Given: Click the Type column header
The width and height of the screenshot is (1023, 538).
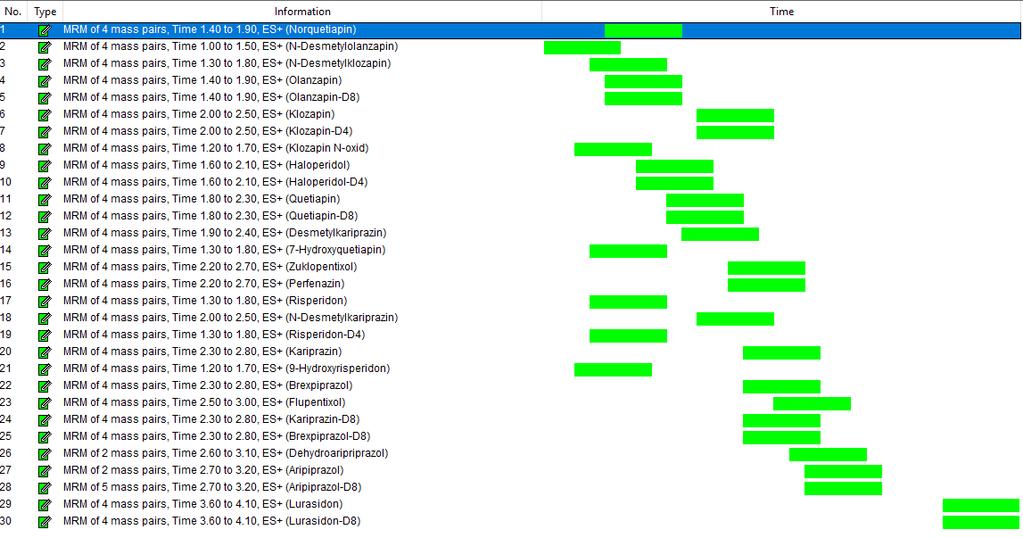Looking at the screenshot, I should 45,11.
